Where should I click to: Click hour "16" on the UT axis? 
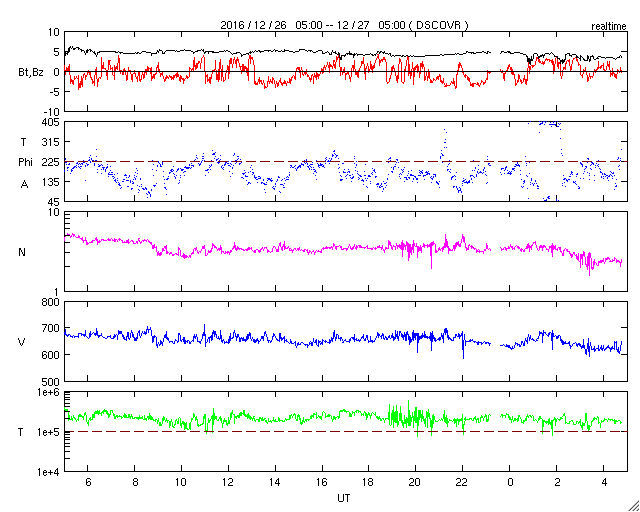[322, 483]
